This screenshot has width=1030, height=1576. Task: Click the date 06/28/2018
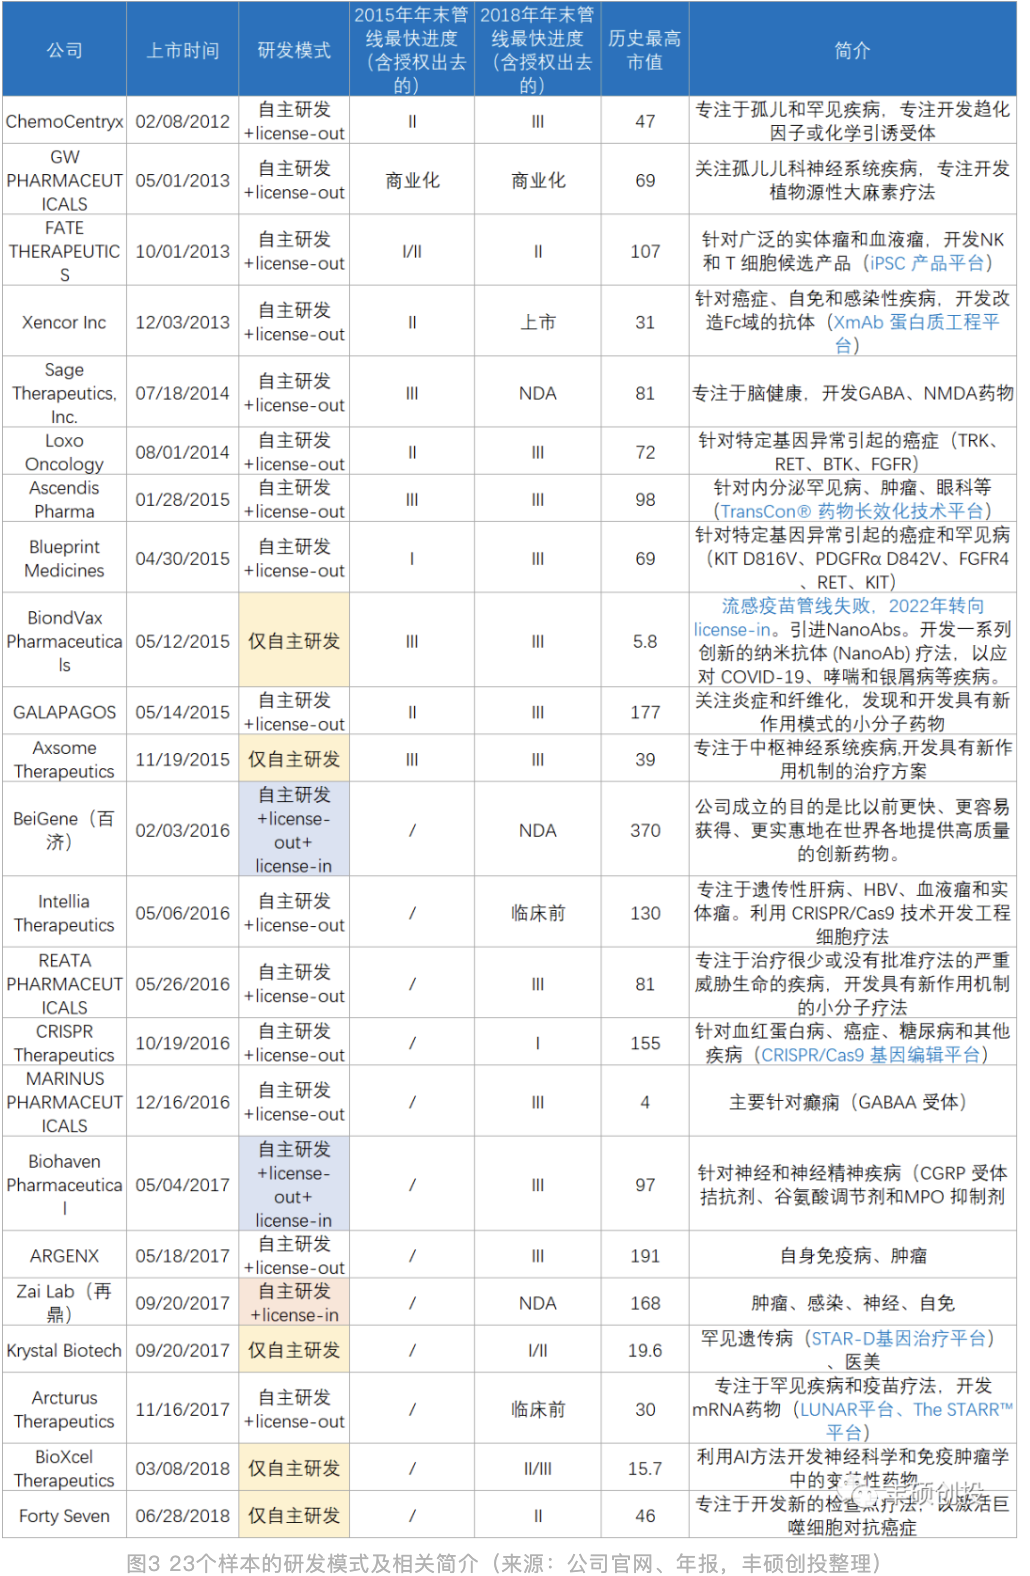tap(183, 1516)
